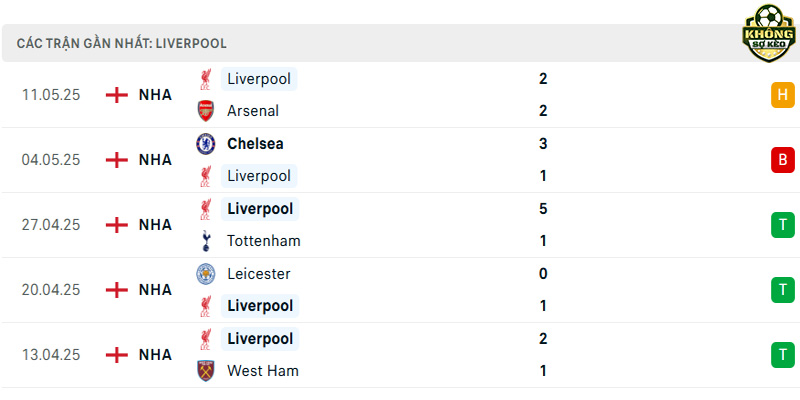Click the orange H draw badge
The height and width of the screenshot is (400, 800).
pos(783,95)
